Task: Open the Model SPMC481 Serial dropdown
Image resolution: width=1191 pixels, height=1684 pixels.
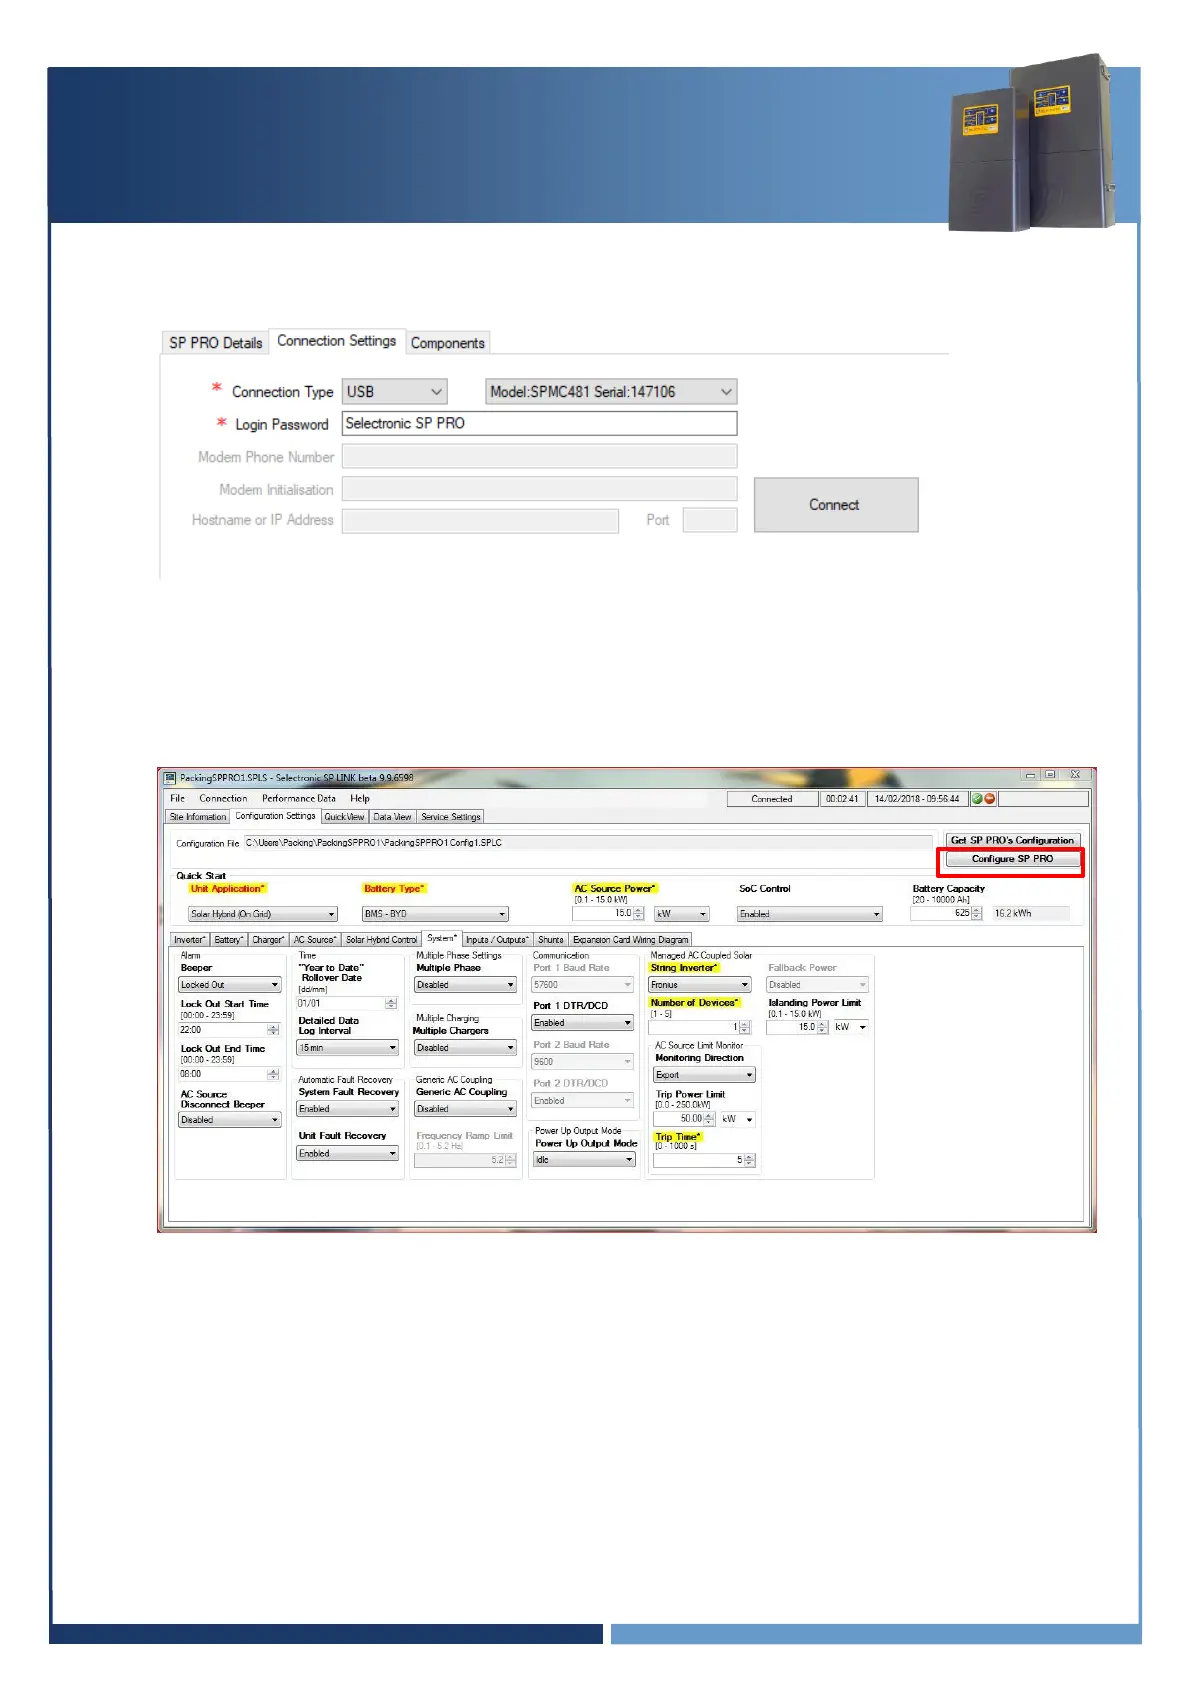Action: pos(611,392)
